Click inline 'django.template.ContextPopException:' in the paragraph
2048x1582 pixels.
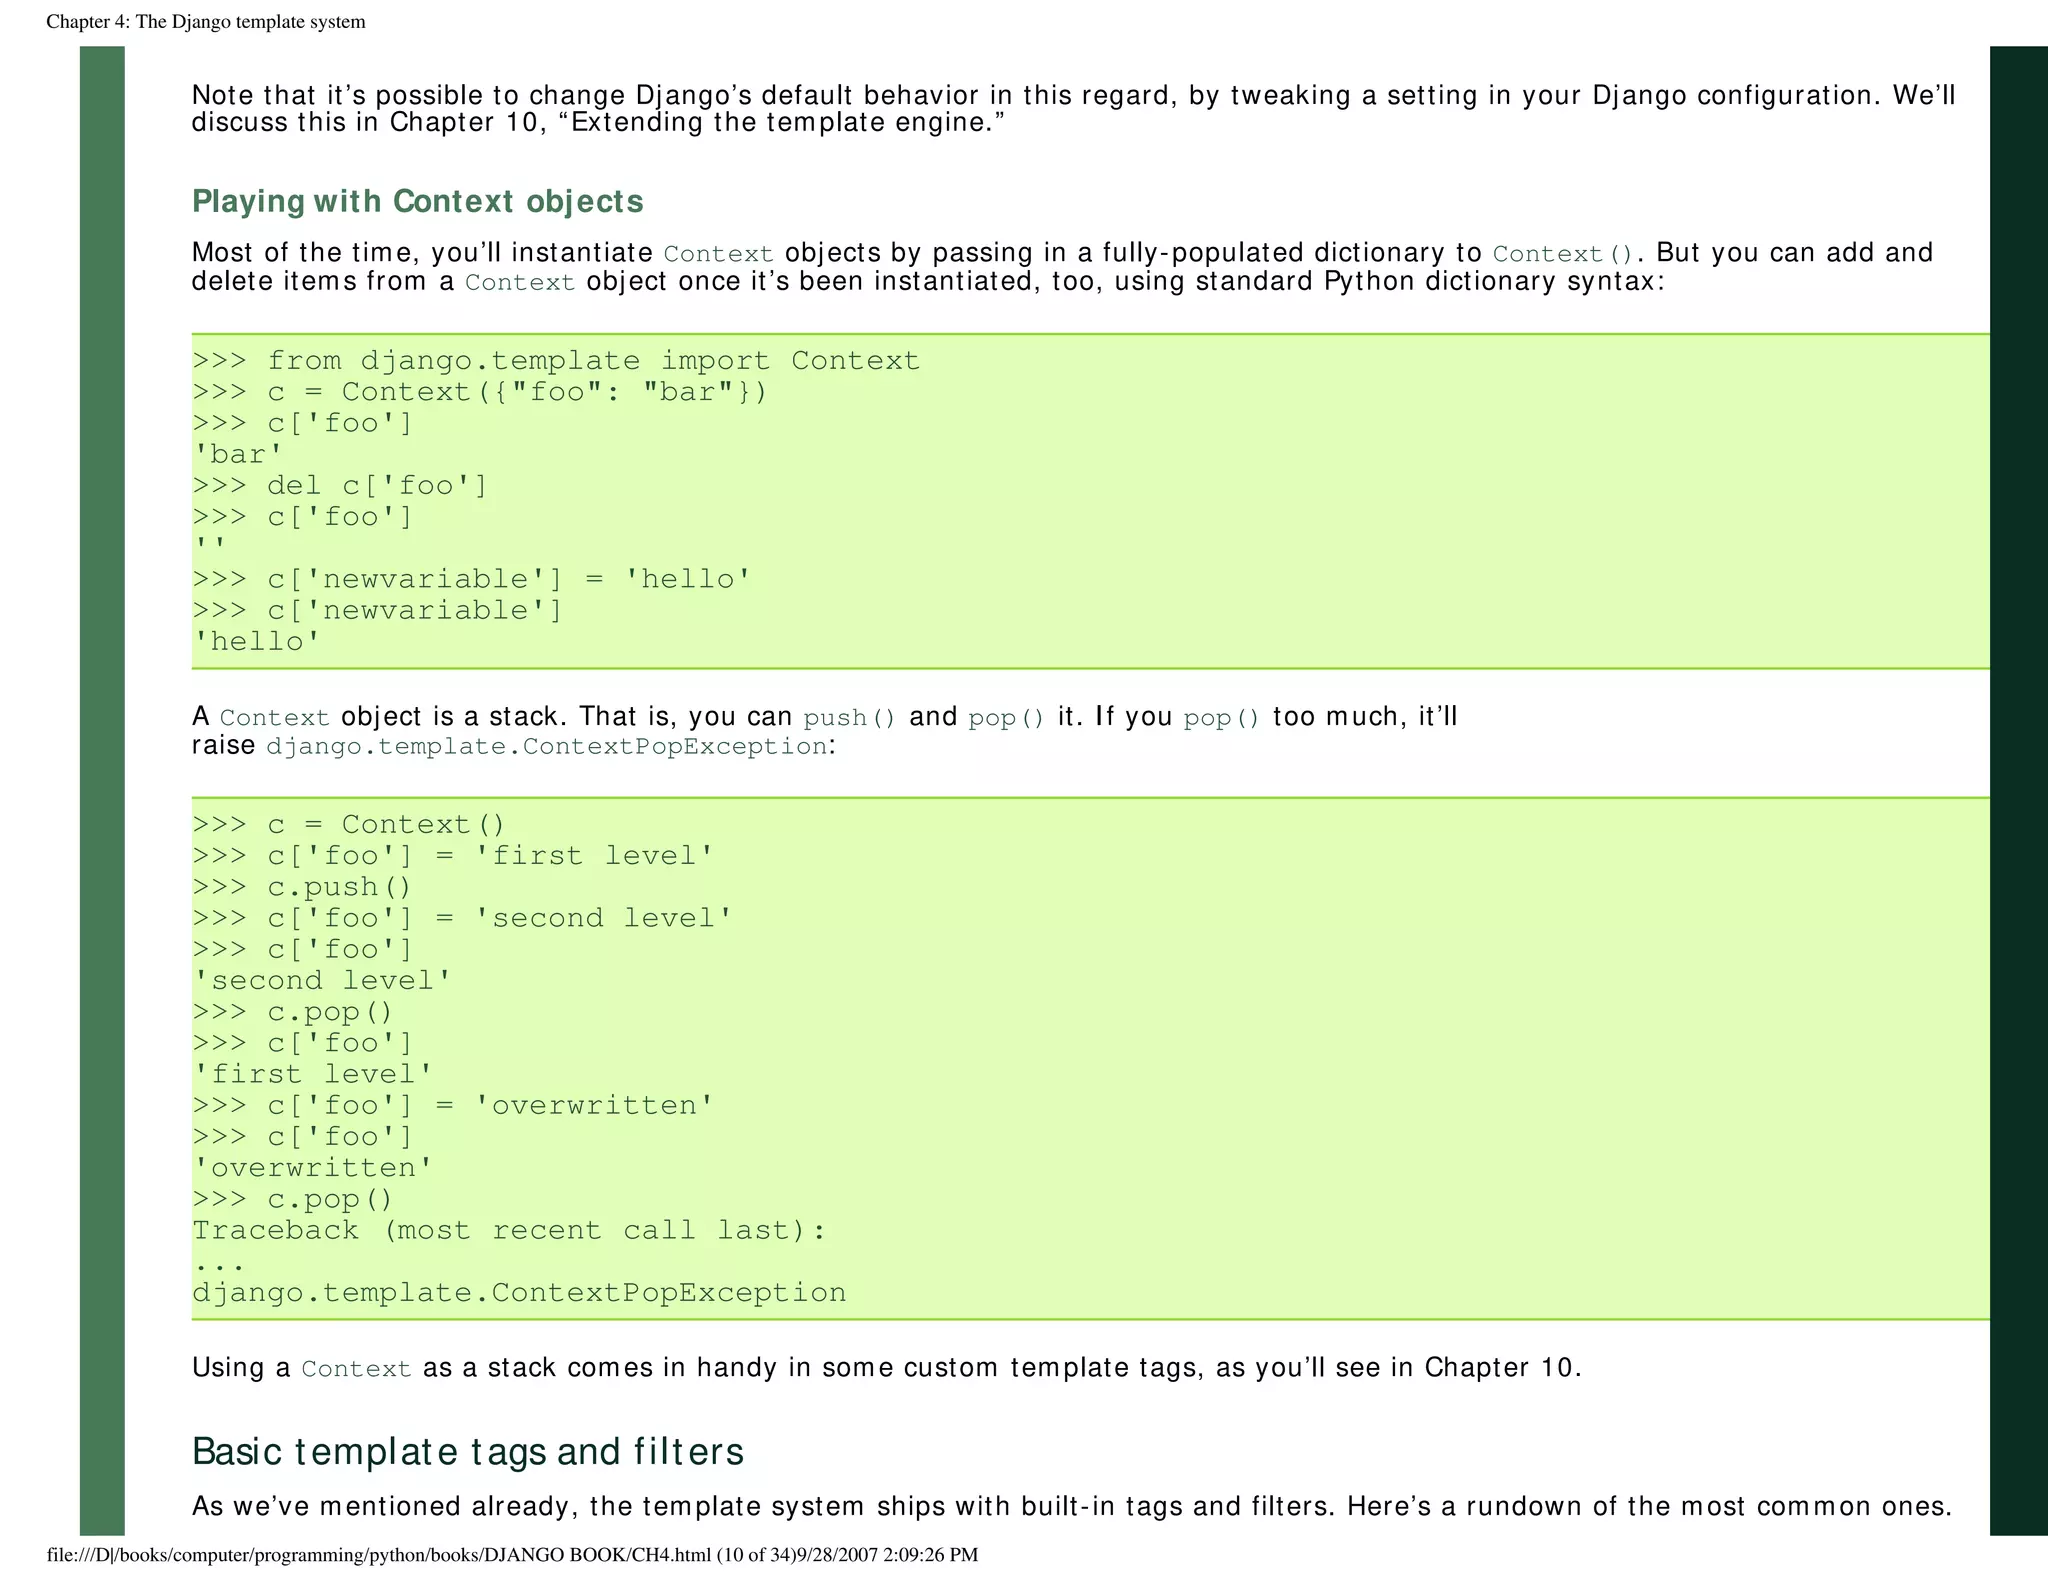coord(550,747)
